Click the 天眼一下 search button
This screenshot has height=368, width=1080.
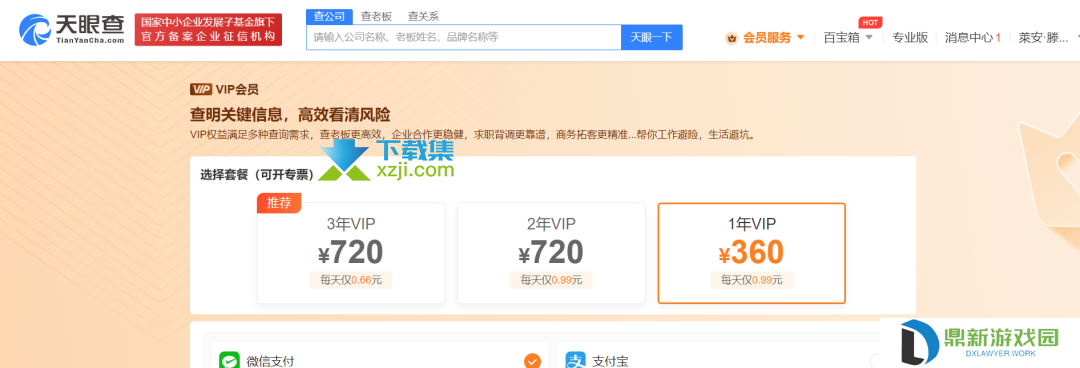click(652, 37)
